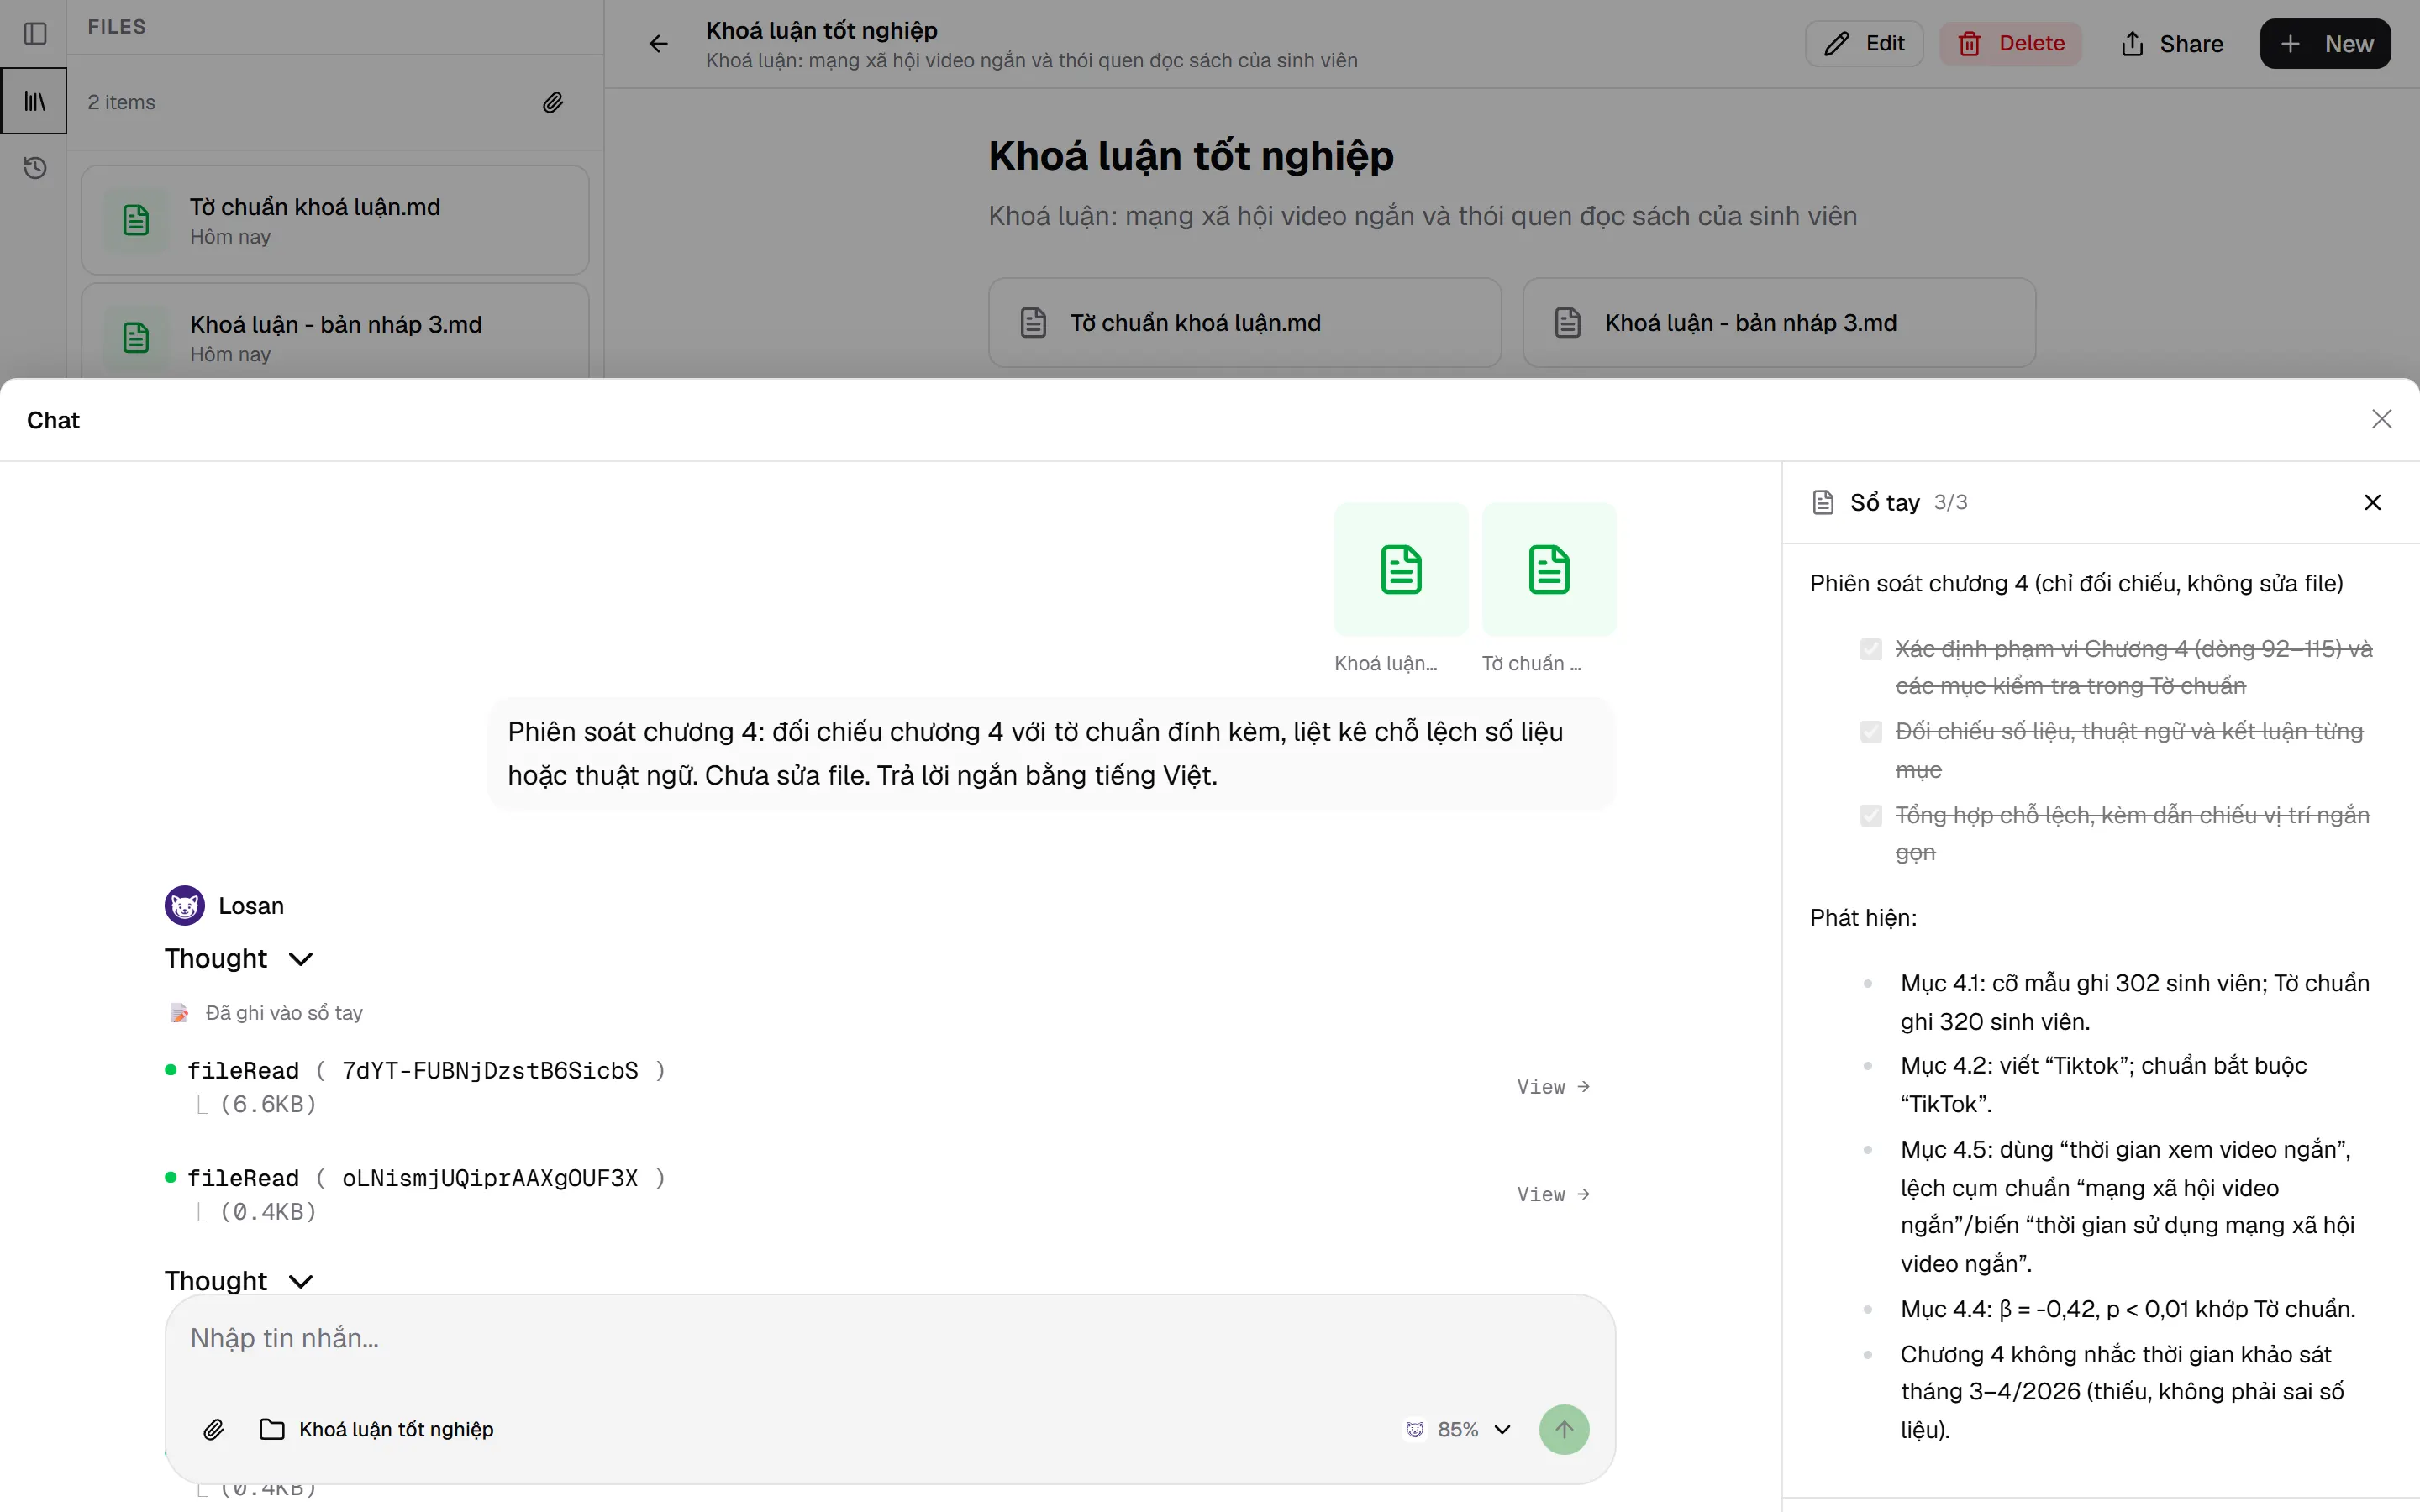Click the Khoá luận tốt nghiệp folder chip

click(x=377, y=1429)
